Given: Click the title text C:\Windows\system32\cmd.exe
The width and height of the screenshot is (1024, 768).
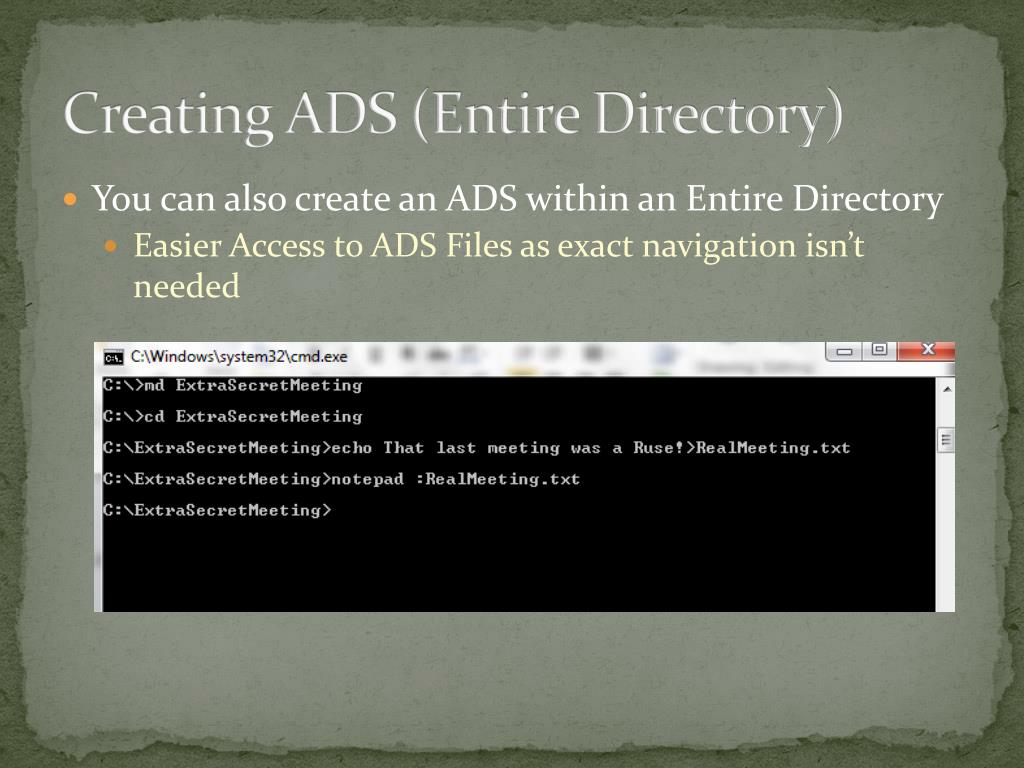Looking at the screenshot, I should click(x=239, y=357).
